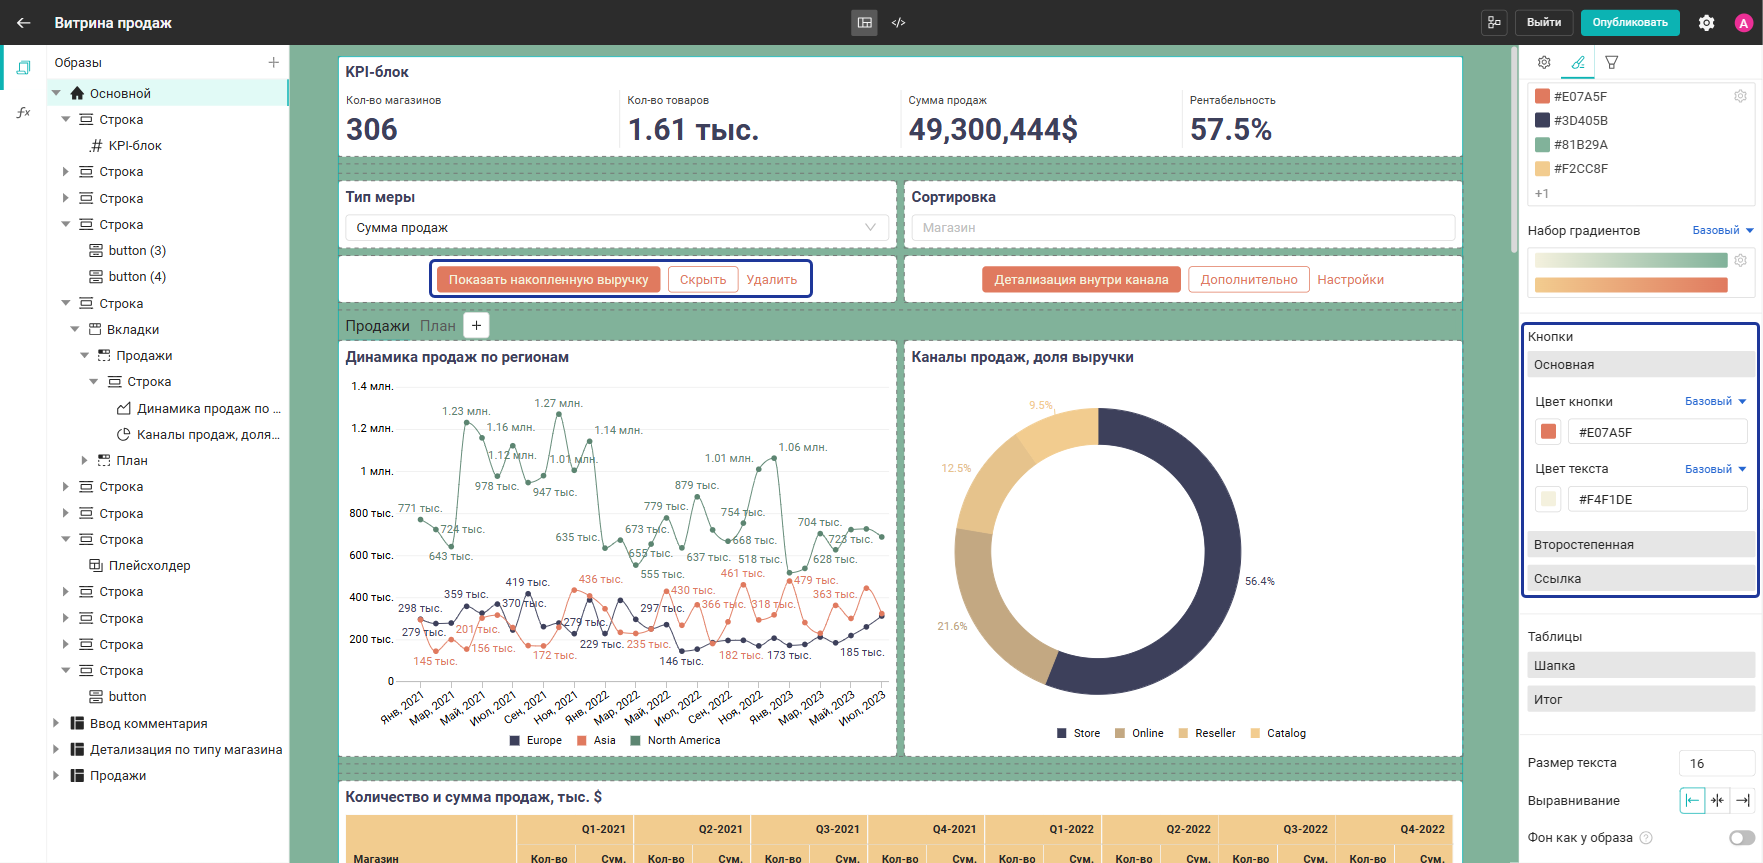
Task: Select Каналы продаж chart in the tree
Action: click(208, 434)
